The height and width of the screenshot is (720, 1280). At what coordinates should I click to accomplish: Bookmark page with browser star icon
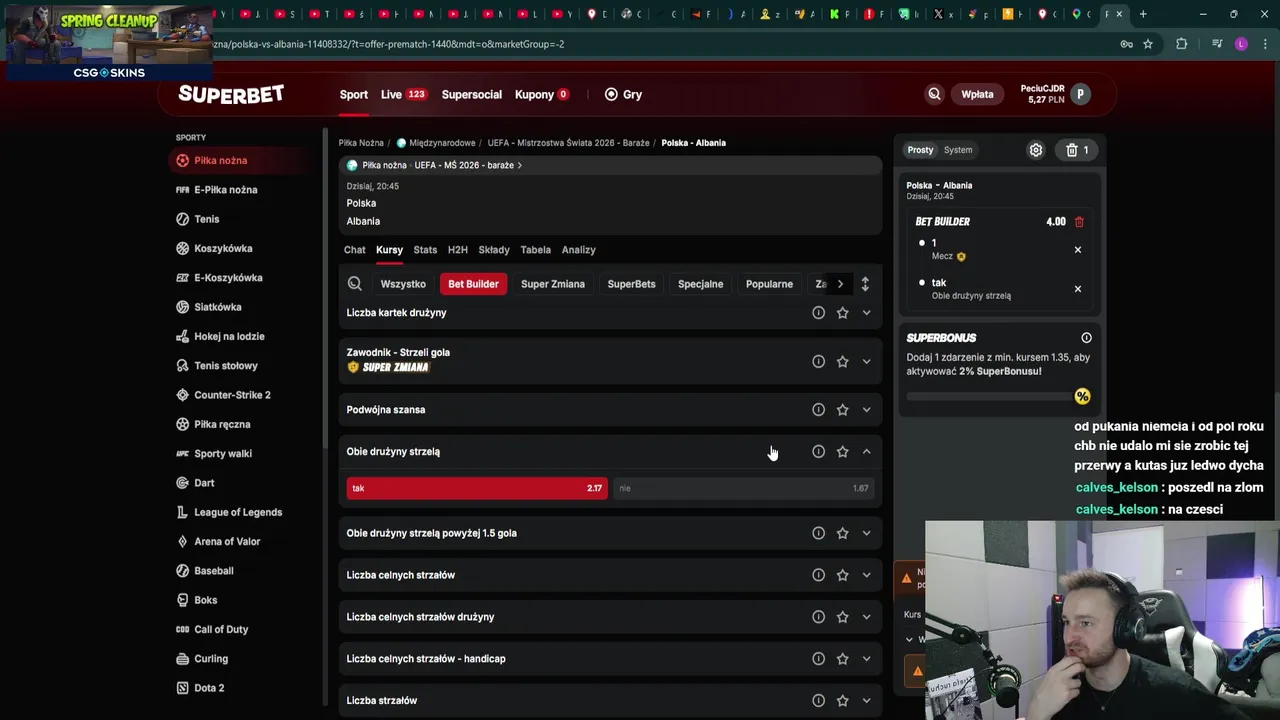pyautogui.click(x=1148, y=44)
